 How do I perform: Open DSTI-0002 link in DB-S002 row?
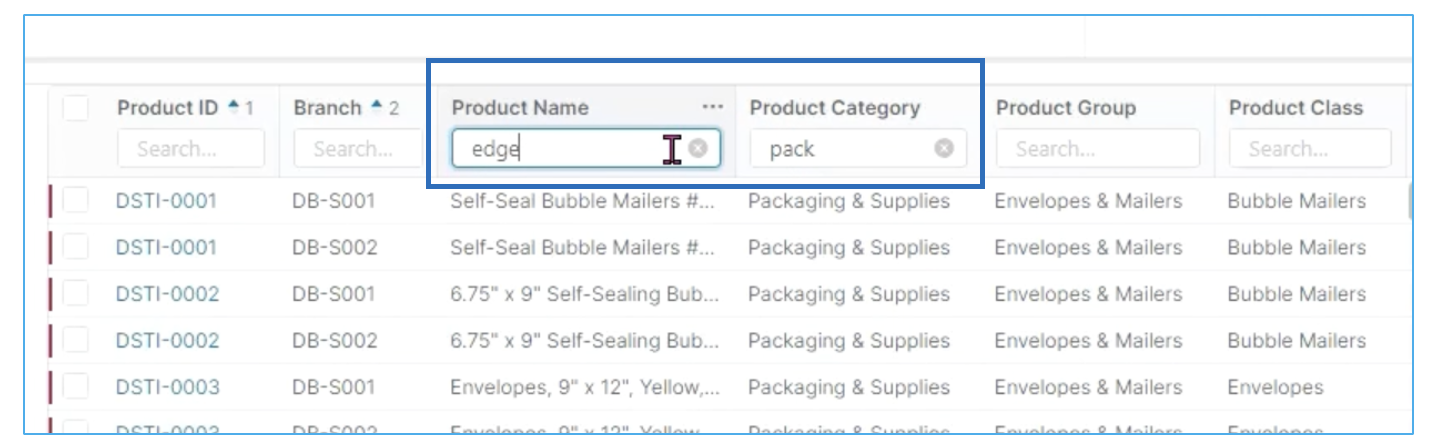[x=167, y=341]
